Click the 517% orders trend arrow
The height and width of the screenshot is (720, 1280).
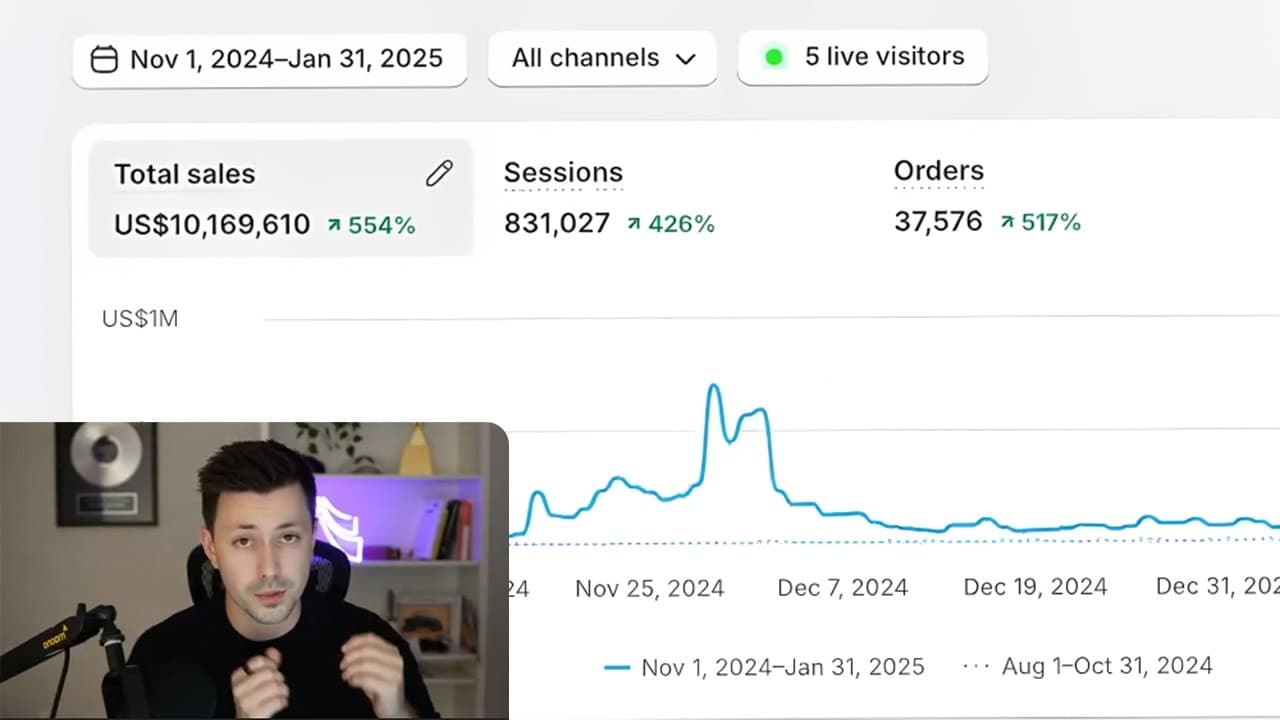1008,222
